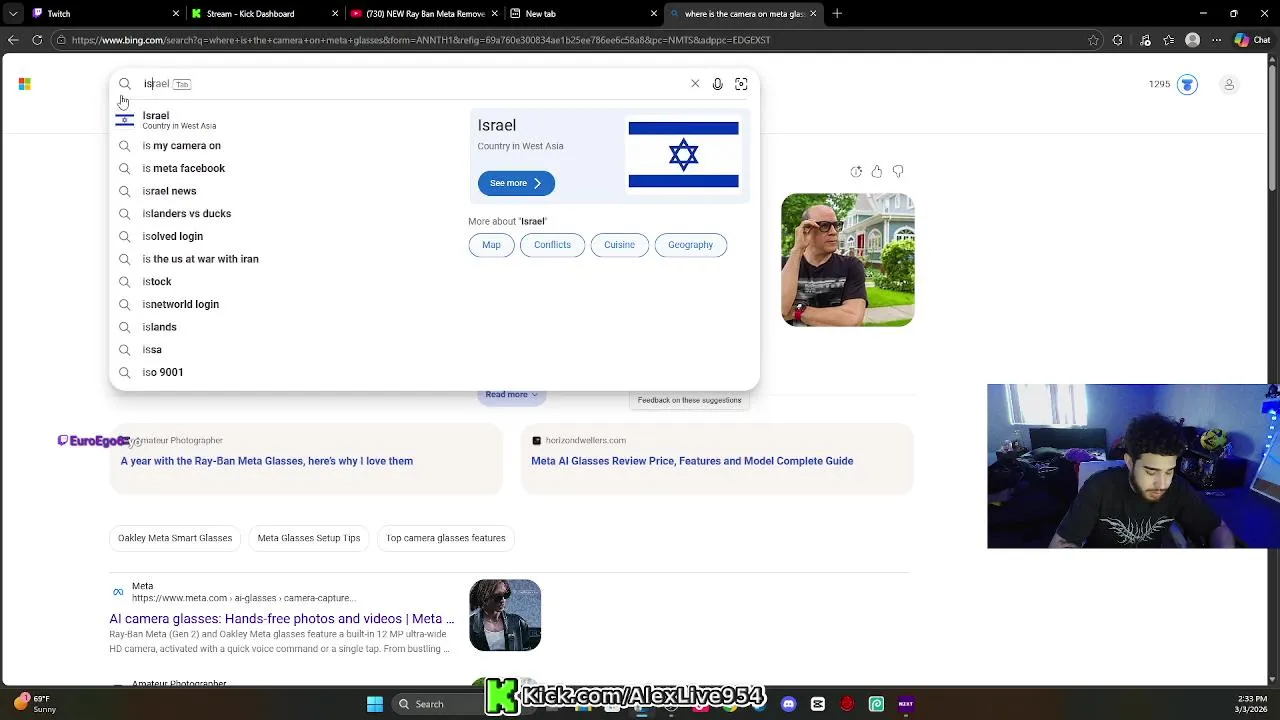Open Meta AI Glasses Review guide link

[692, 461]
